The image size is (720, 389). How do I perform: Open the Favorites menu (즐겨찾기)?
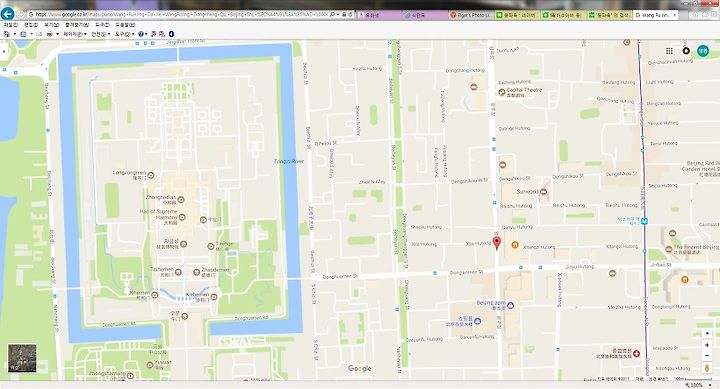(x=77, y=25)
